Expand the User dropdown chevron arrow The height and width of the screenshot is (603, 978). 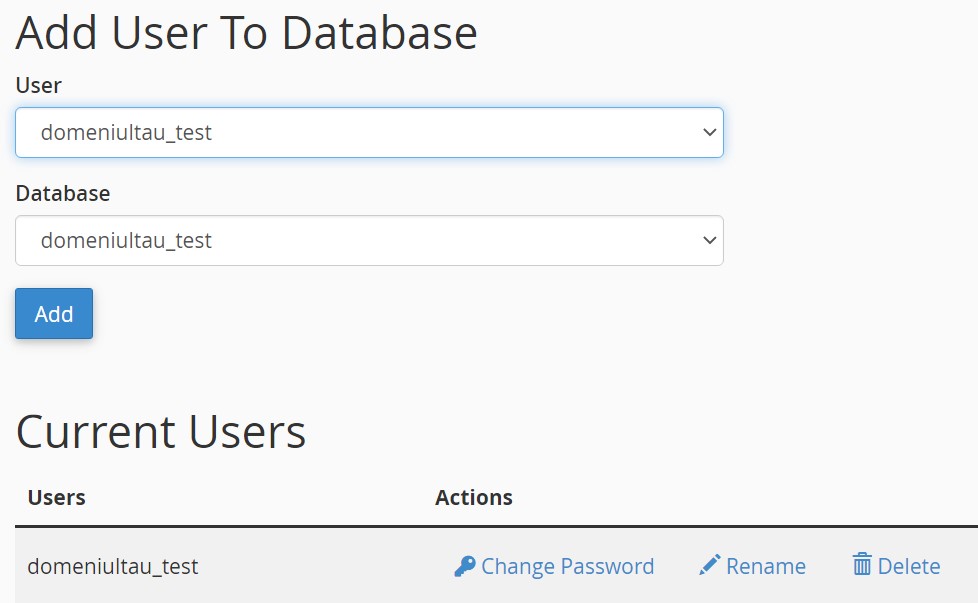click(x=709, y=132)
